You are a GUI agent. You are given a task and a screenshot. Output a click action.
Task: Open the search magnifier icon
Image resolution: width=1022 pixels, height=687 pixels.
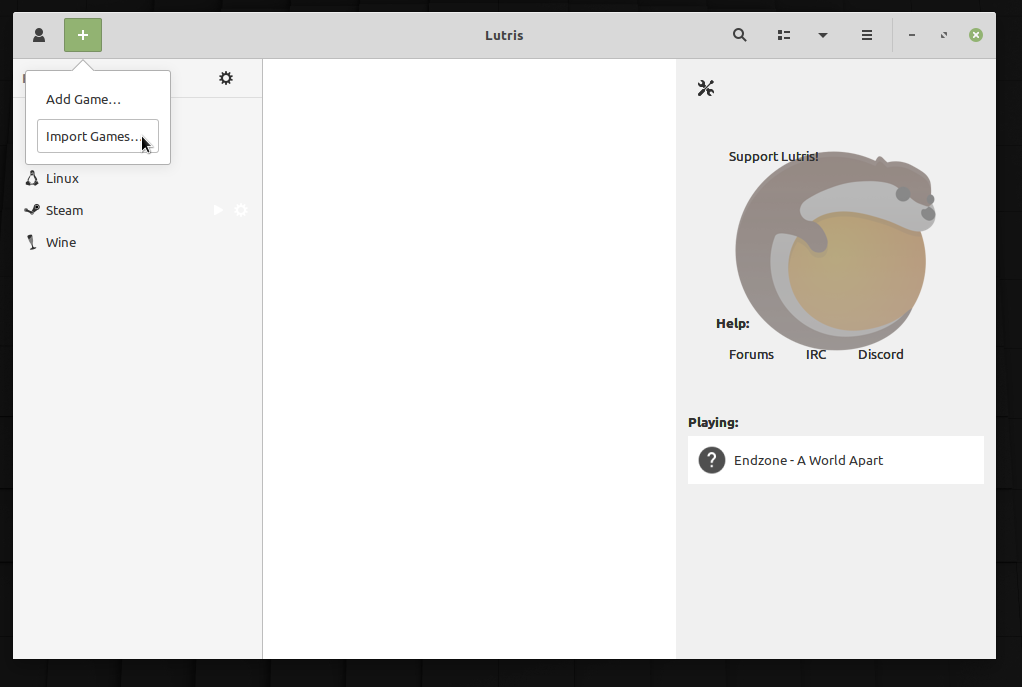pyautogui.click(x=739, y=35)
